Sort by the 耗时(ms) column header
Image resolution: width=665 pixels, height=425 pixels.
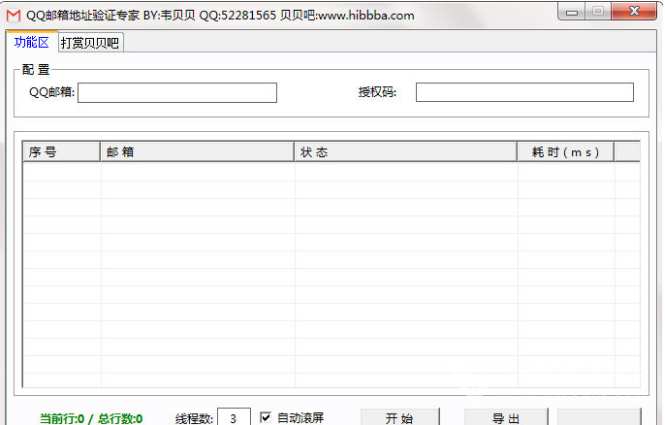(565, 152)
